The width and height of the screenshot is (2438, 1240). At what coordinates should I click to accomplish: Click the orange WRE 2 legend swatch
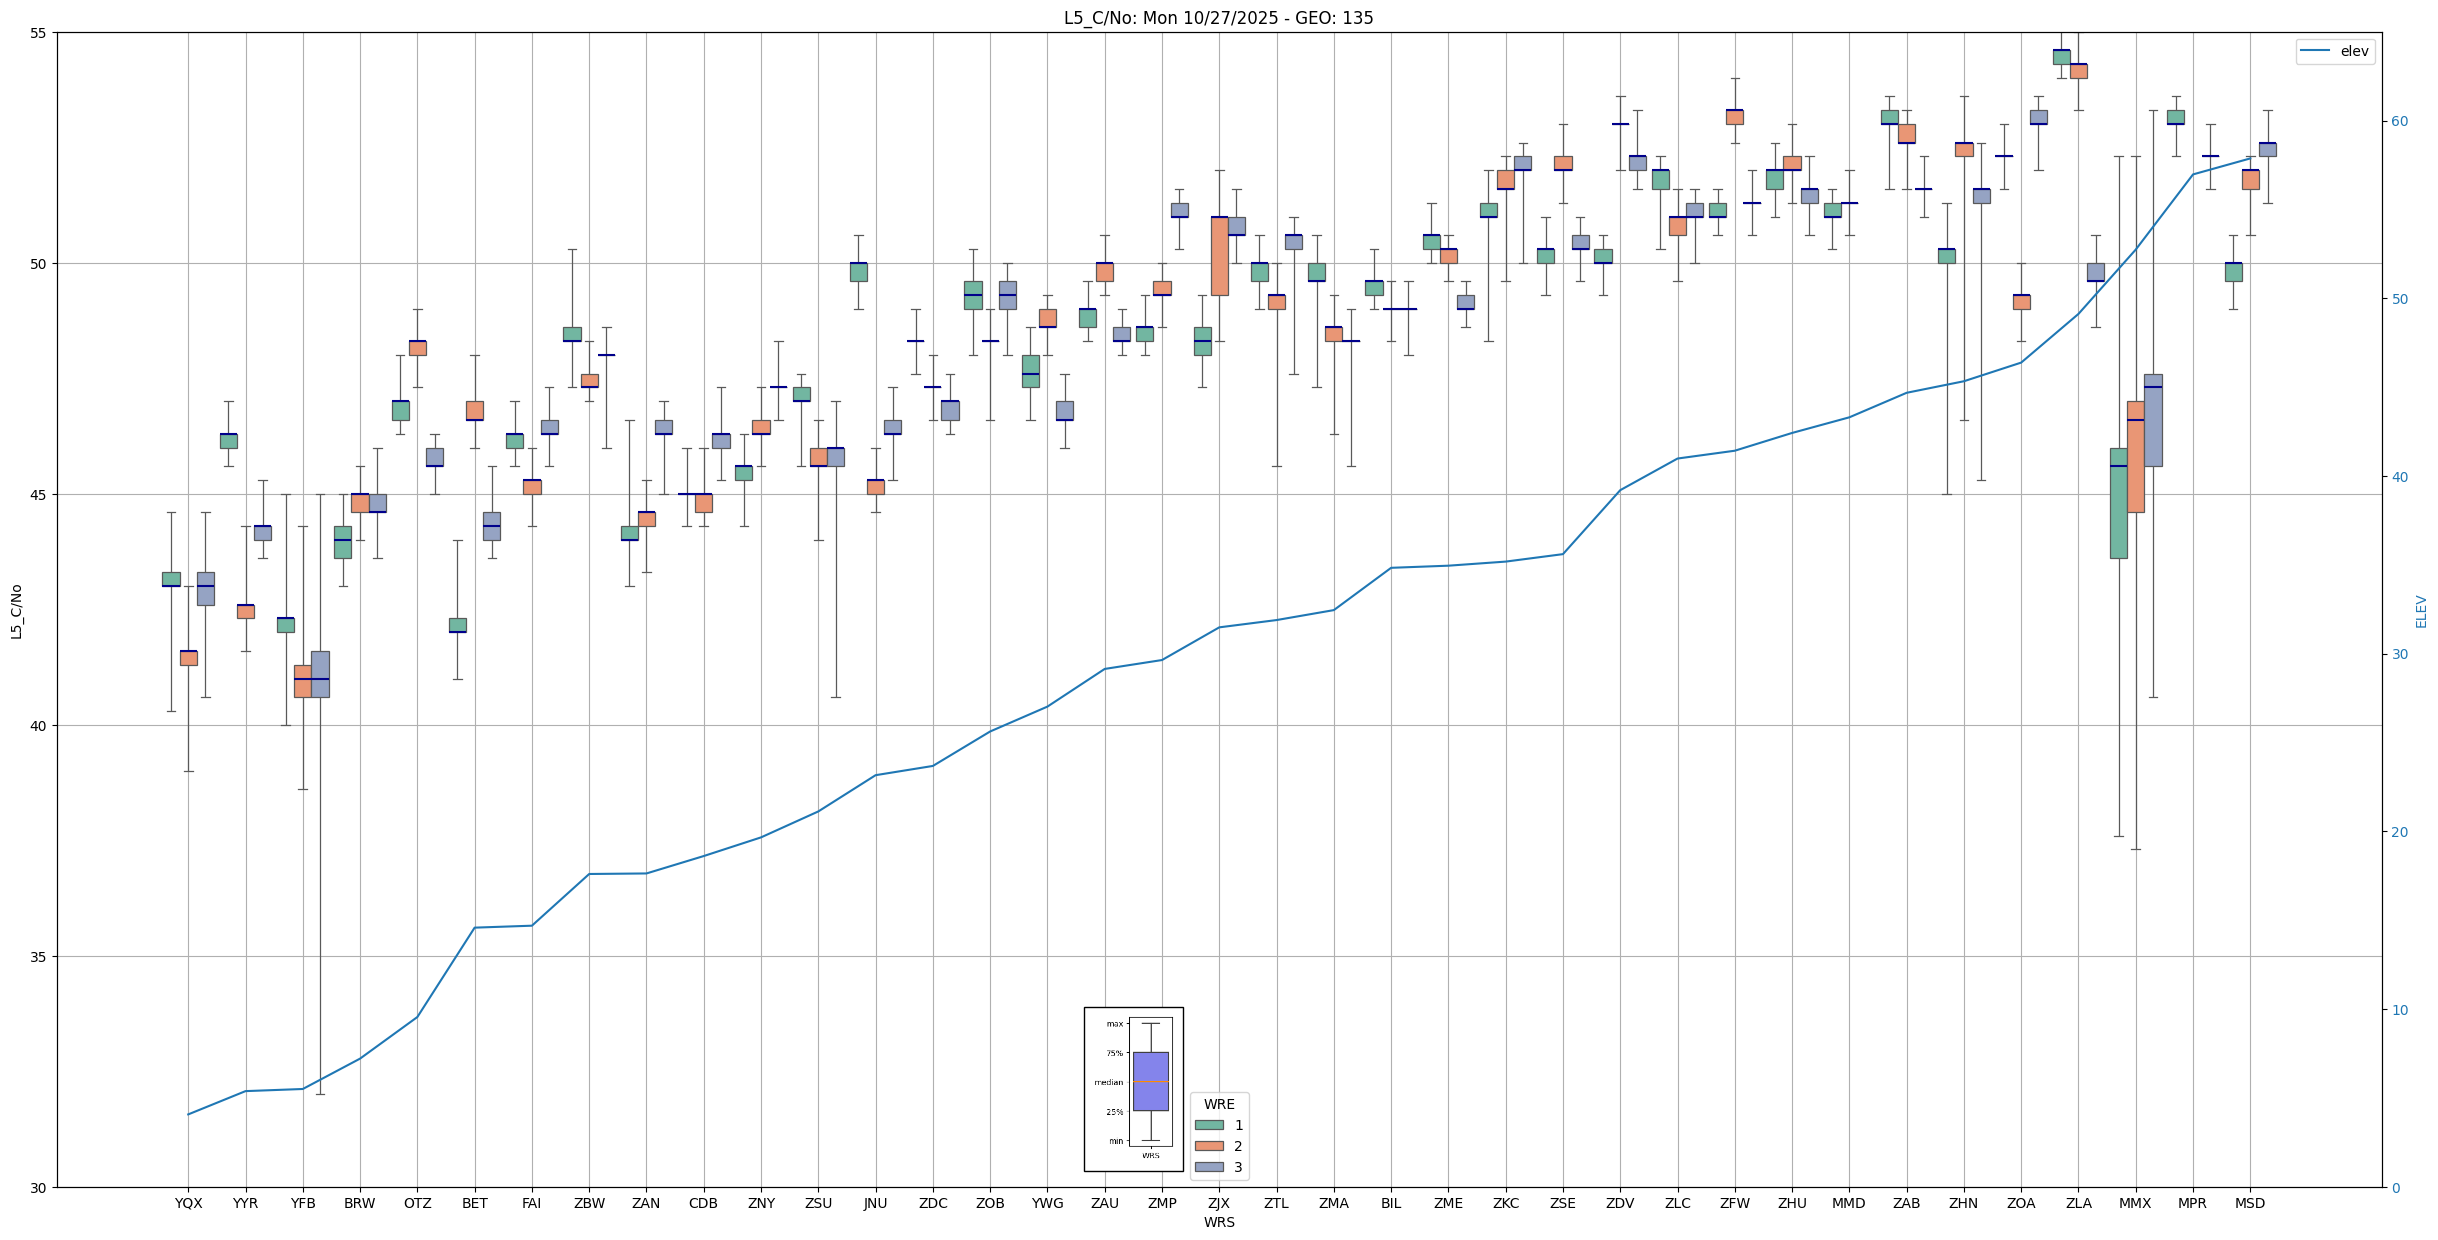1208,1146
